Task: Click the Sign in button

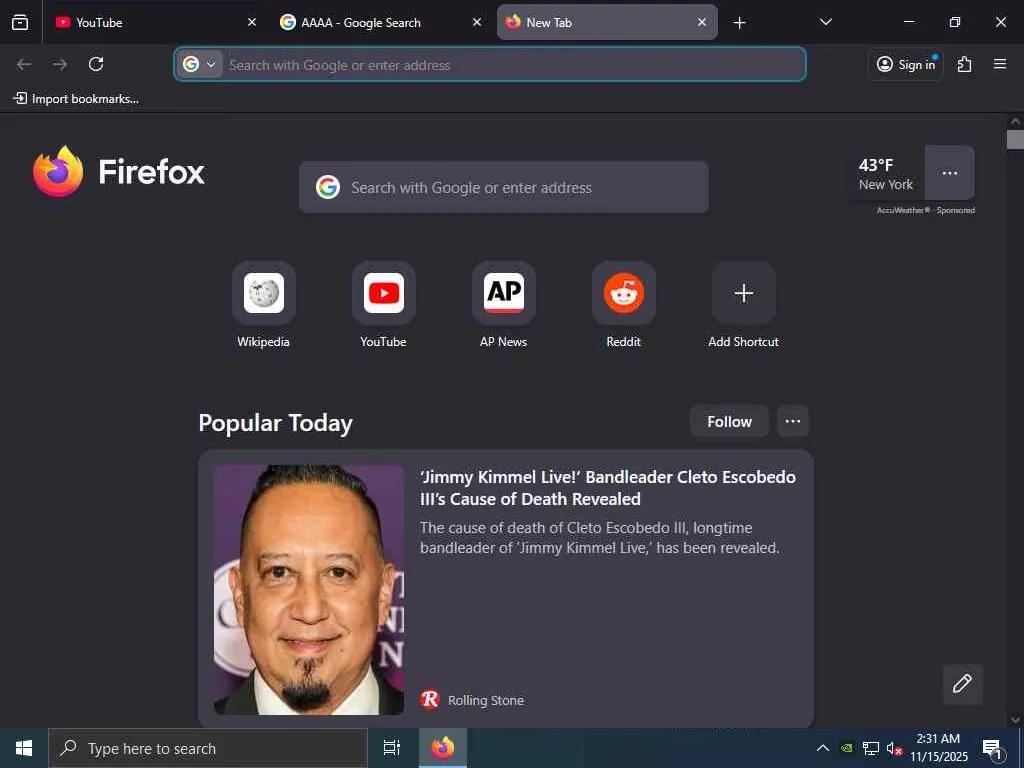Action: (x=906, y=64)
